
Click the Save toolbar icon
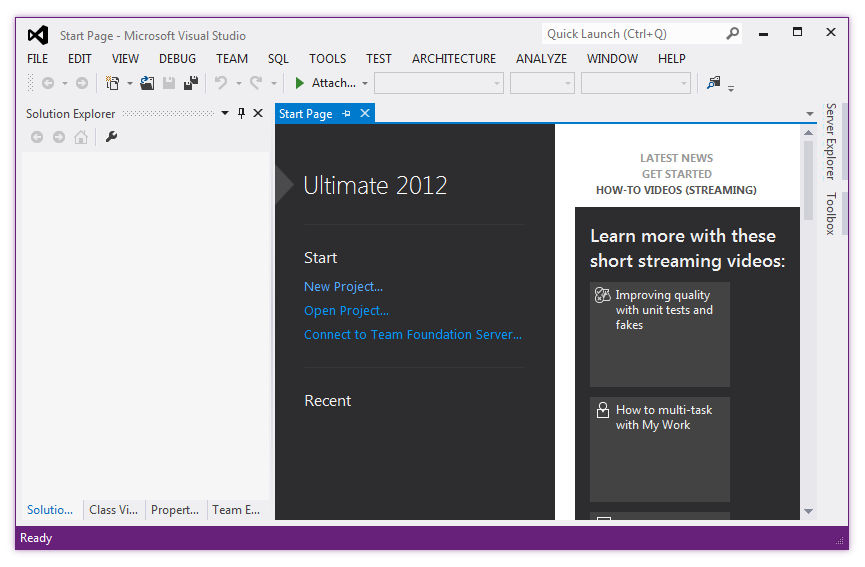pos(169,83)
